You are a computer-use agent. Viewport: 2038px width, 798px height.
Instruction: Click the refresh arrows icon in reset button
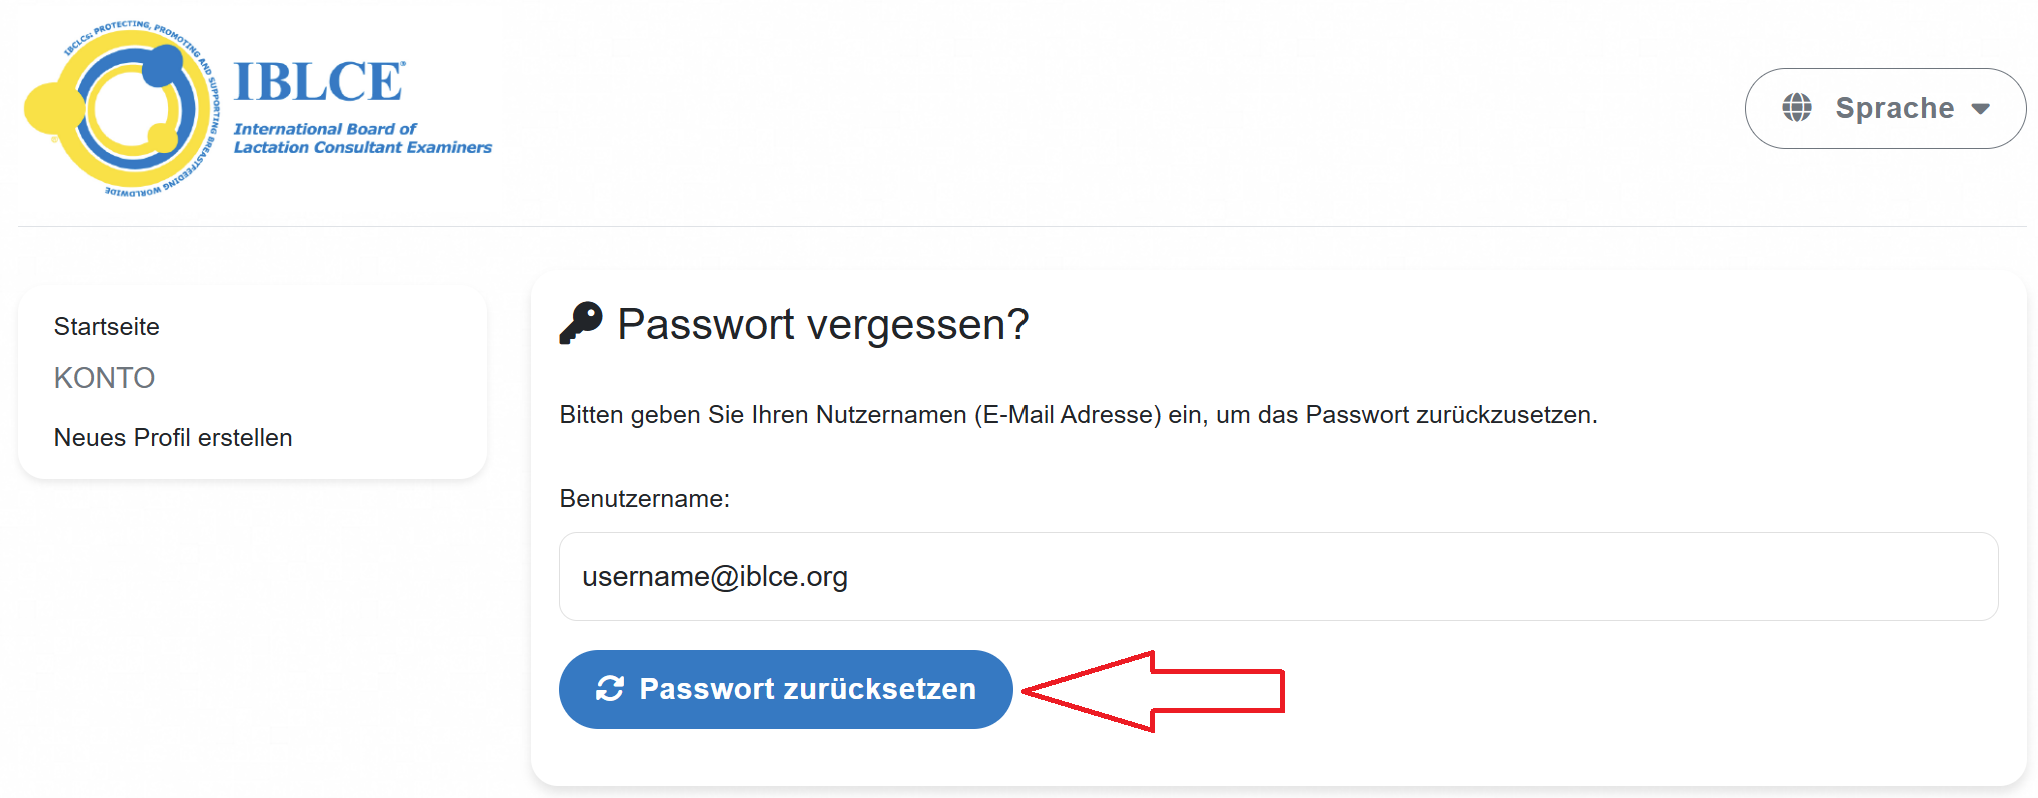pos(610,689)
